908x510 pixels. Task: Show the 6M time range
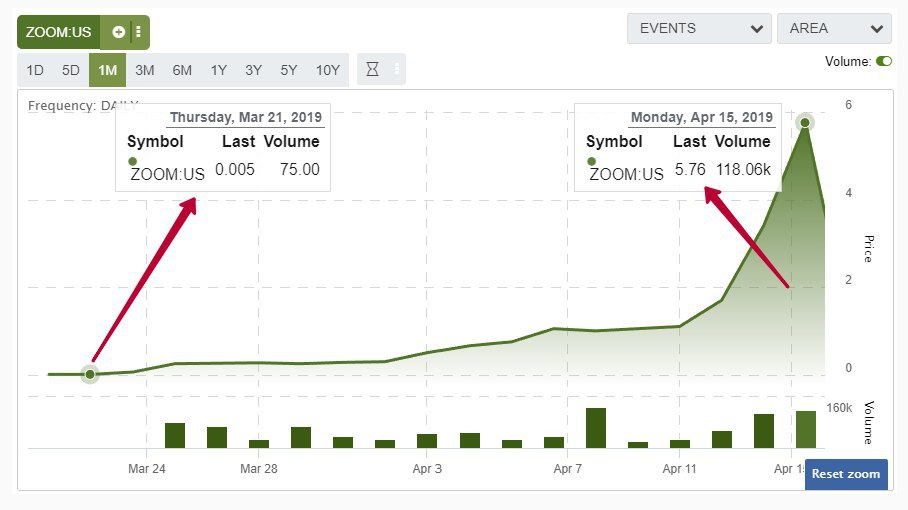tap(182, 70)
